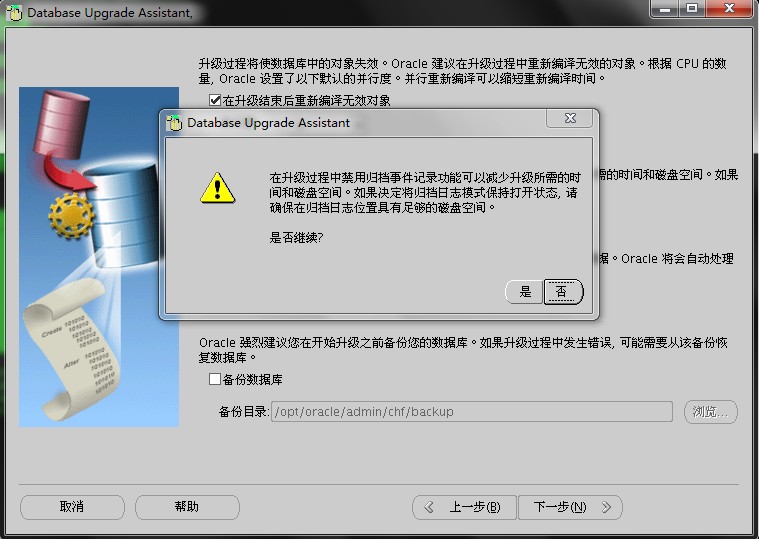
Task: Maximize the Database Upgrade Assistant main window
Action: [x=692, y=9]
